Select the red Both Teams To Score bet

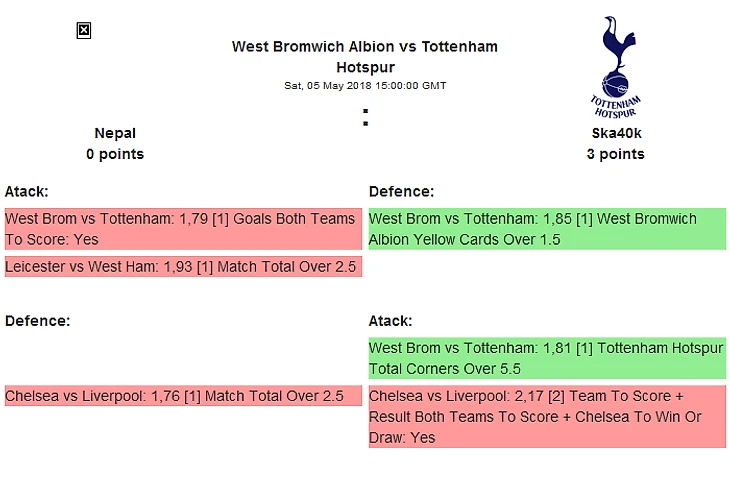(182, 229)
